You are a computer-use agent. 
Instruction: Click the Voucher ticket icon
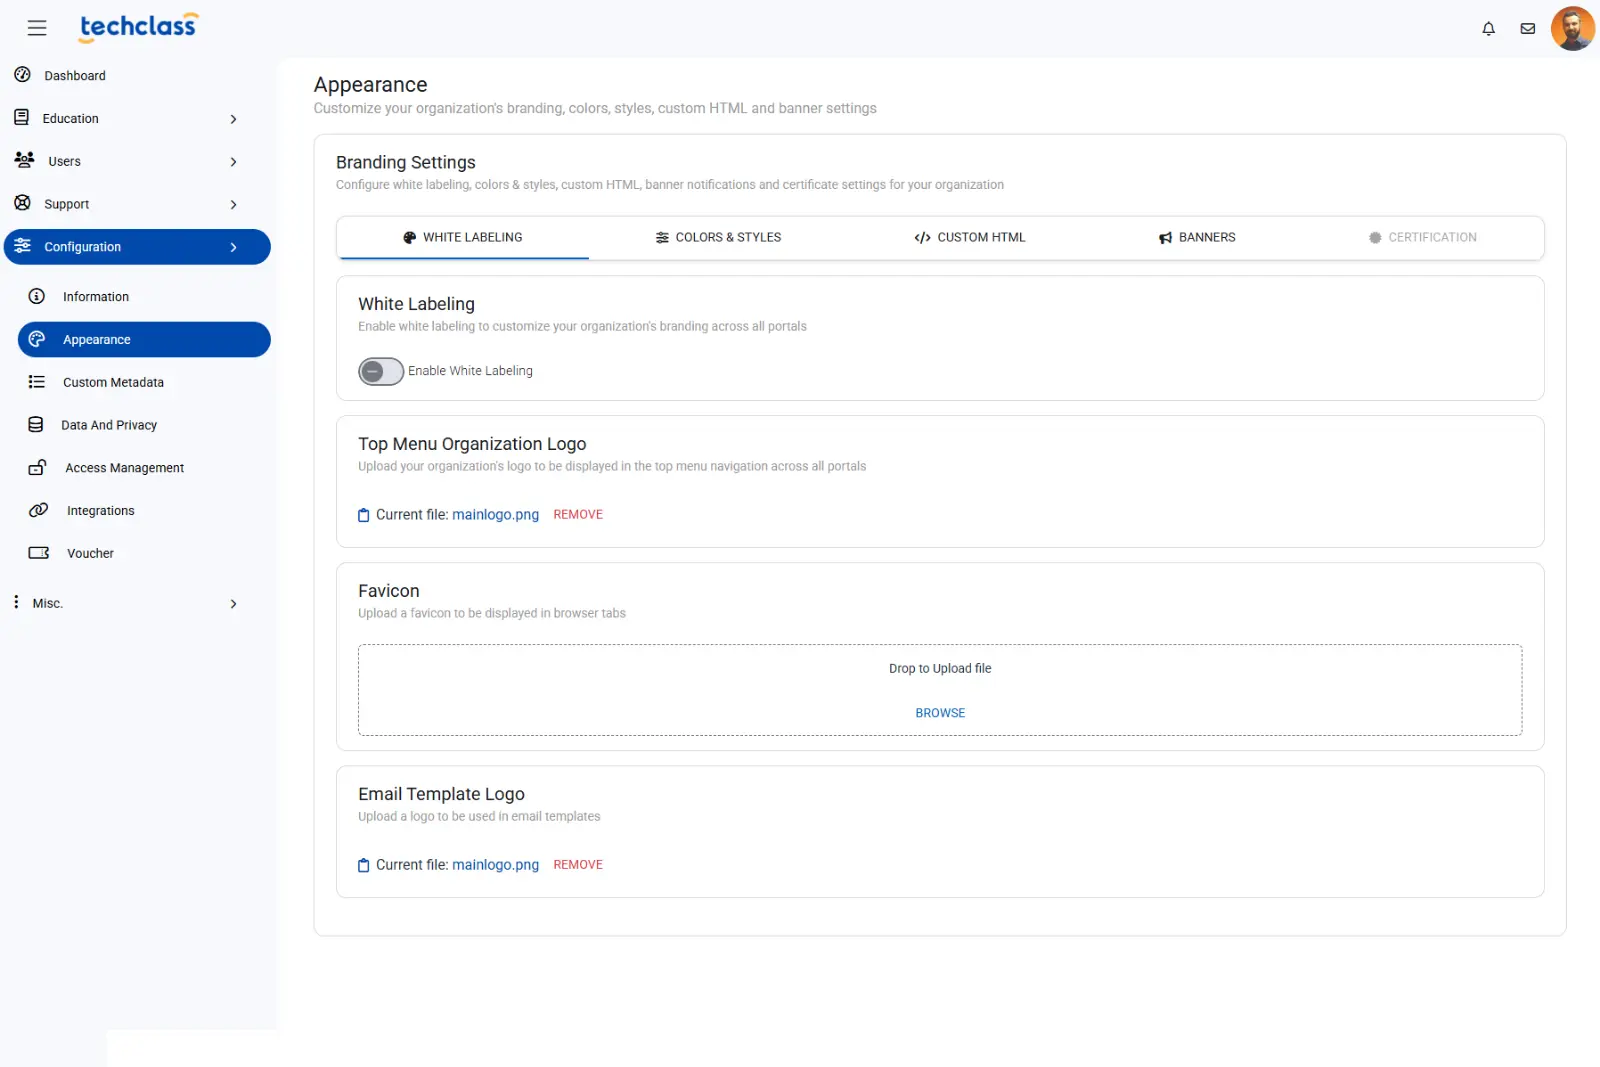[x=39, y=553]
